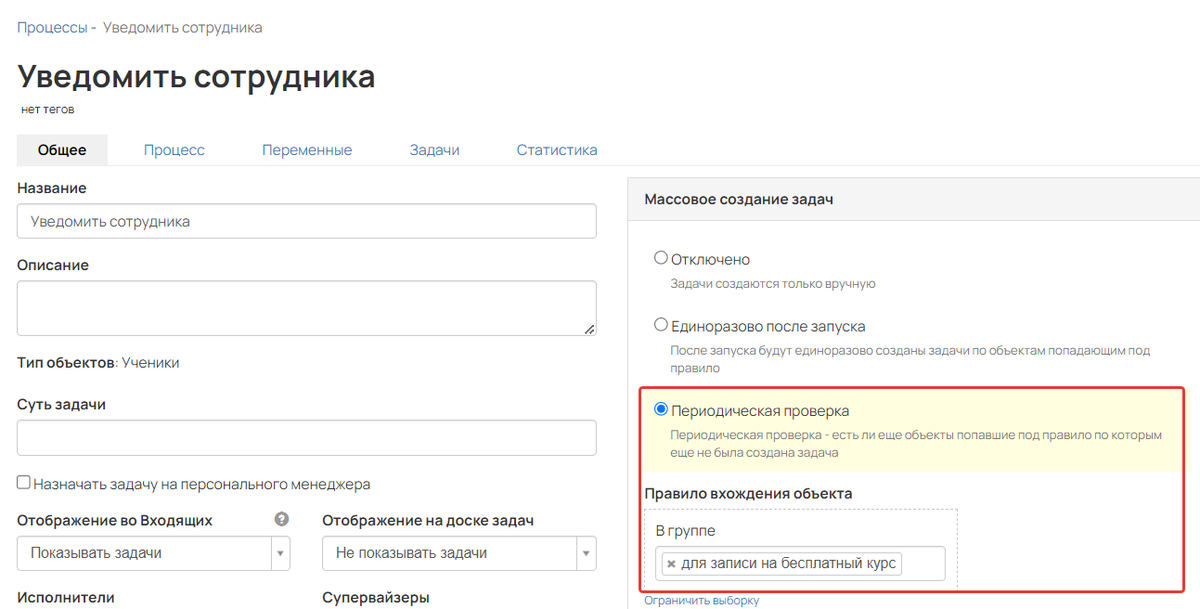This screenshot has height=609, width=1200.
Task: Select the Отключено radio option
Action: coord(660,258)
